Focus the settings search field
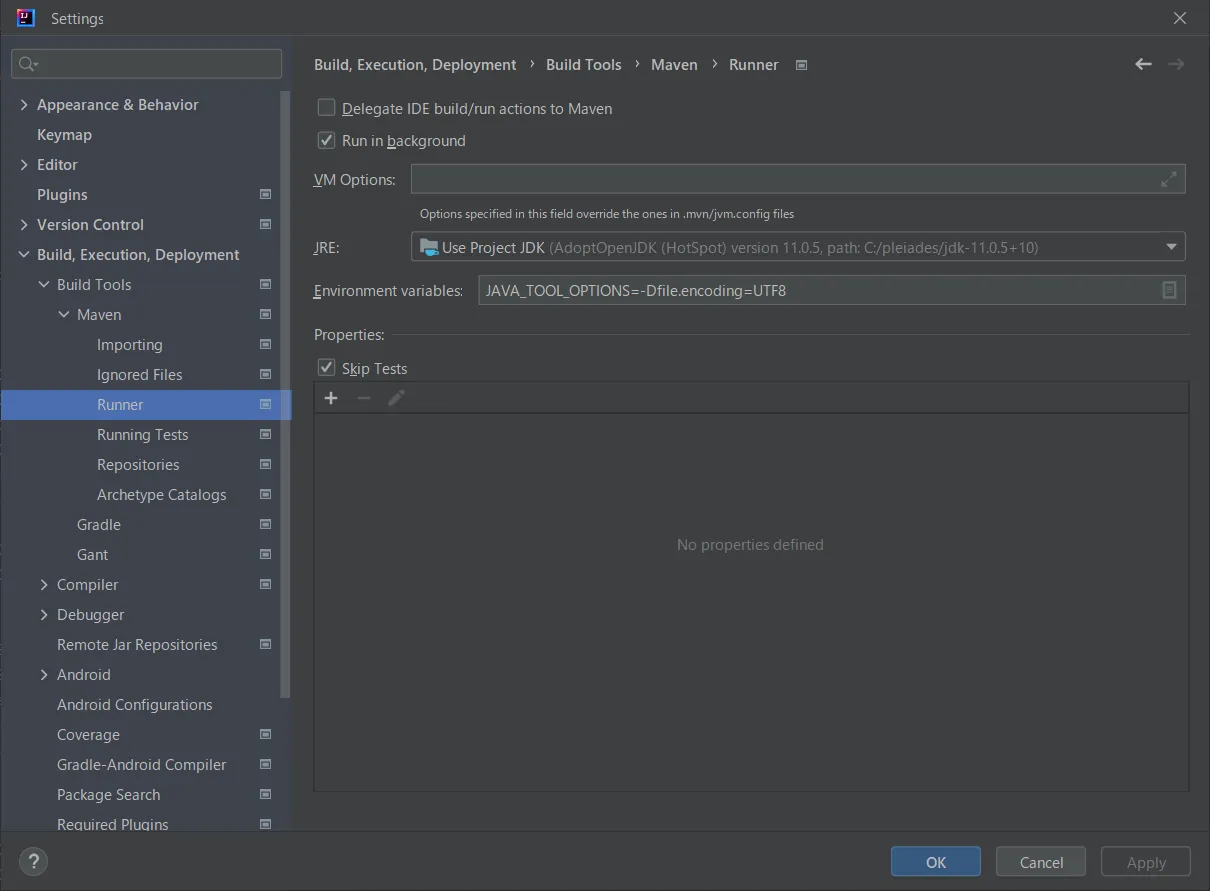 click(x=146, y=64)
